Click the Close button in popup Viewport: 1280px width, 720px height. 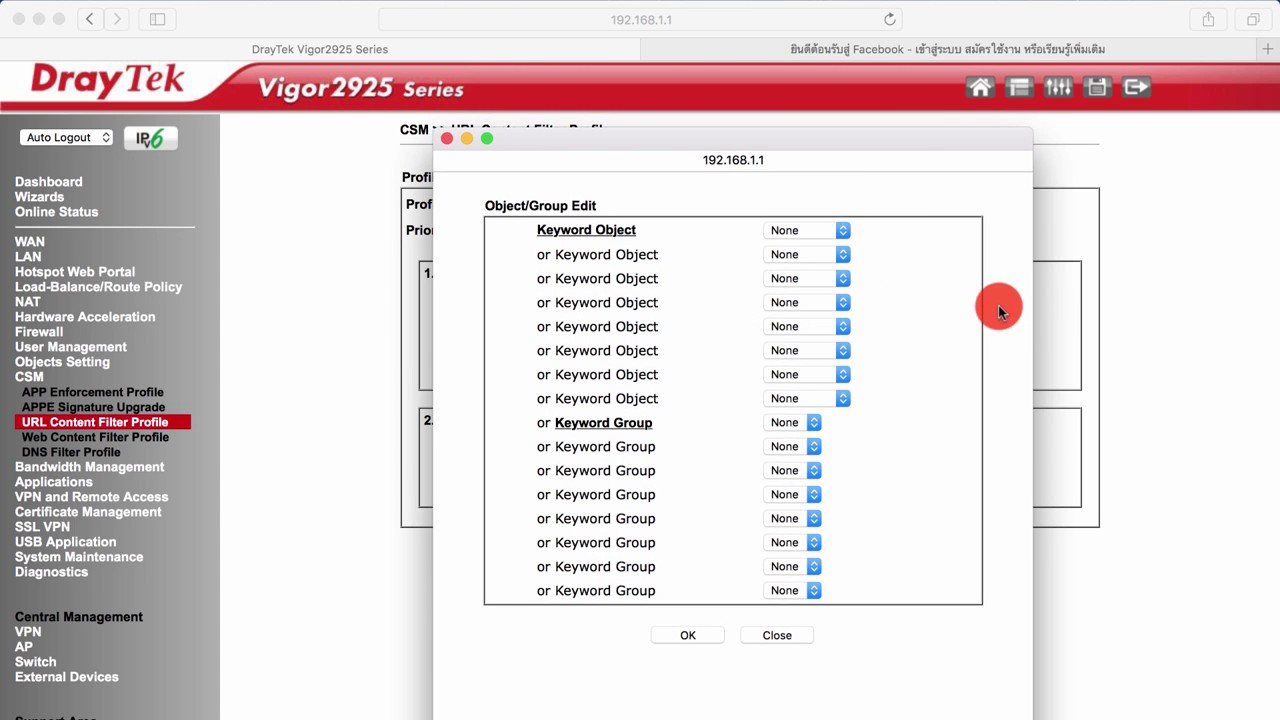click(x=777, y=635)
